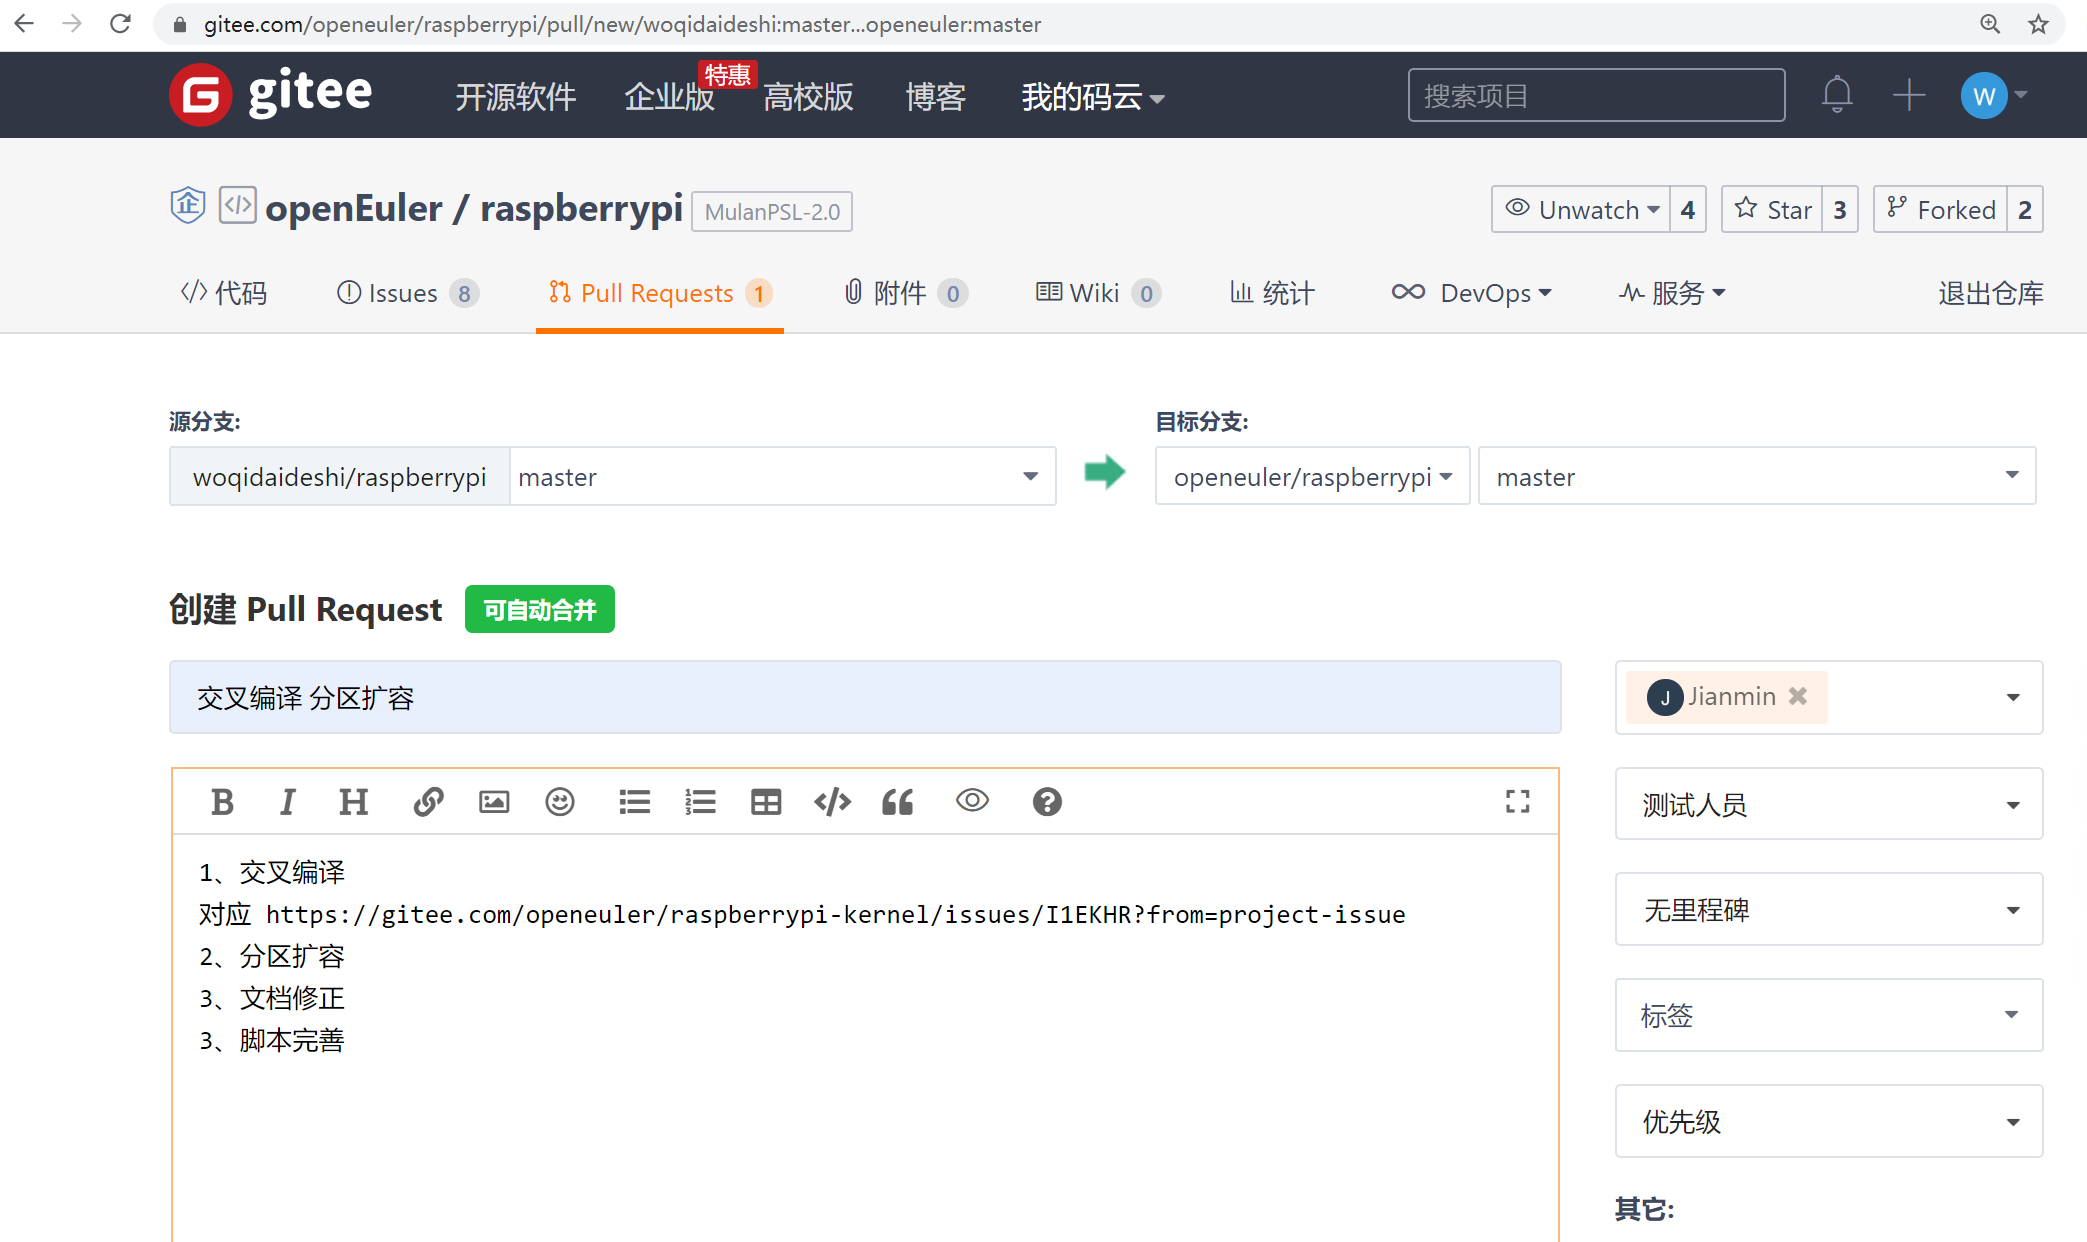Click the italic formatting icon

287,802
